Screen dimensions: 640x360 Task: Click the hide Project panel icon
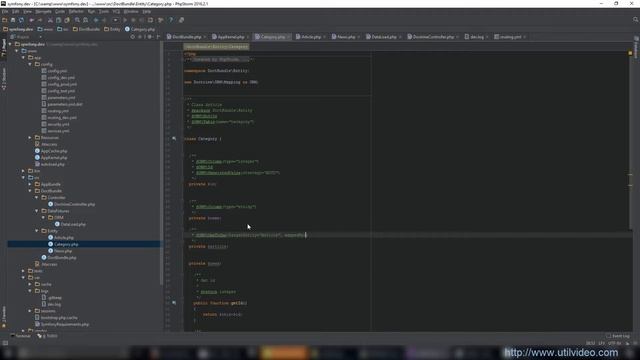point(158,37)
